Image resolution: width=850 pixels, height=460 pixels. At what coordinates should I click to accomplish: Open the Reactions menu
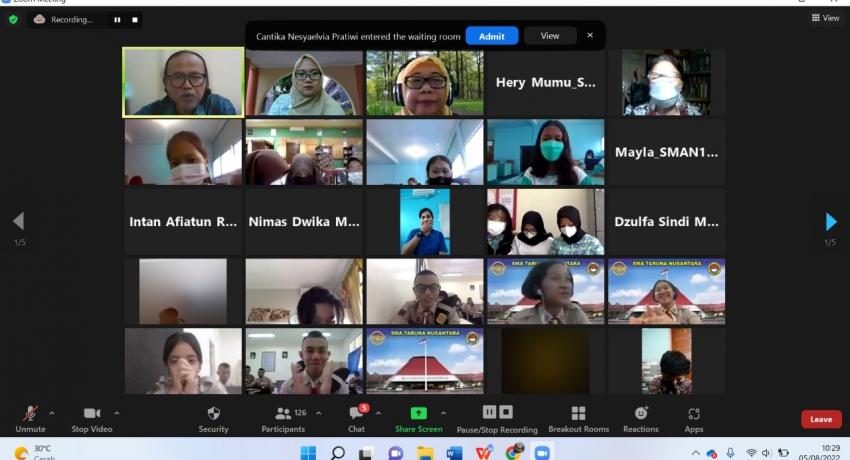641,419
